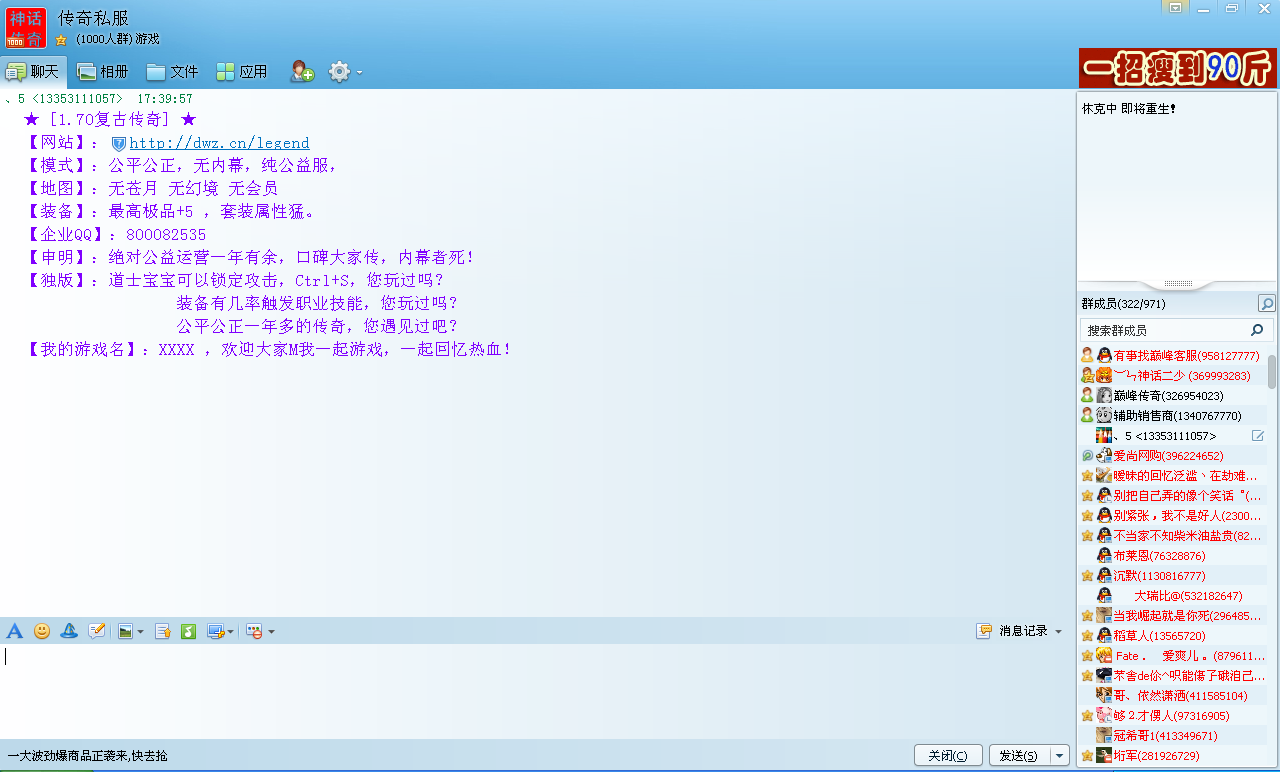Select member 辅助销售商(1340767770)
The height and width of the screenshot is (772, 1280).
tap(1172, 415)
